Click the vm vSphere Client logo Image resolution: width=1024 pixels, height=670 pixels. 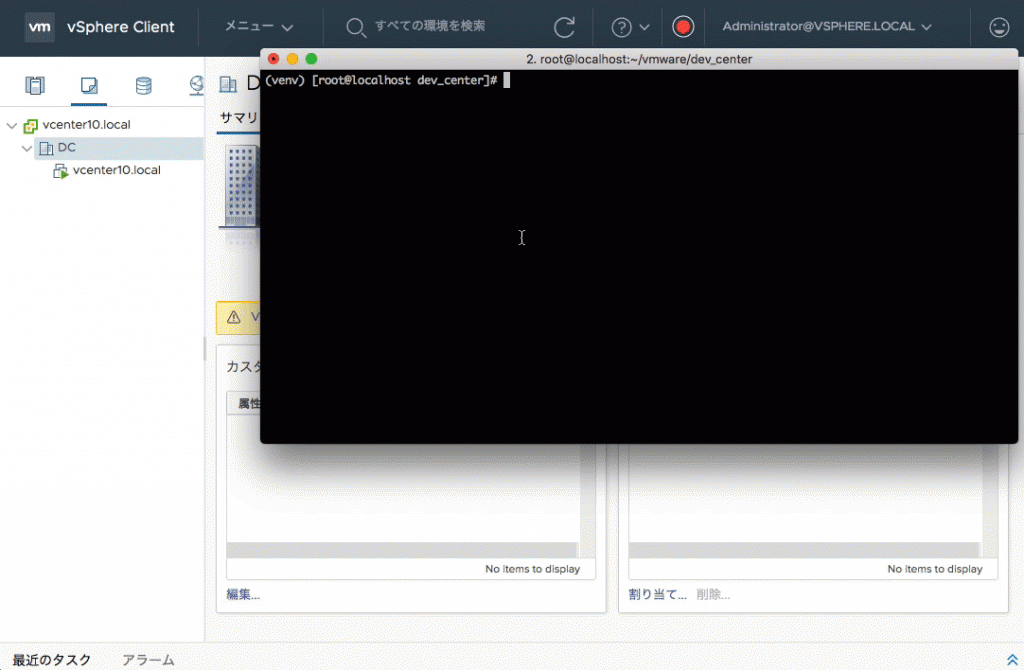(x=41, y=27)
